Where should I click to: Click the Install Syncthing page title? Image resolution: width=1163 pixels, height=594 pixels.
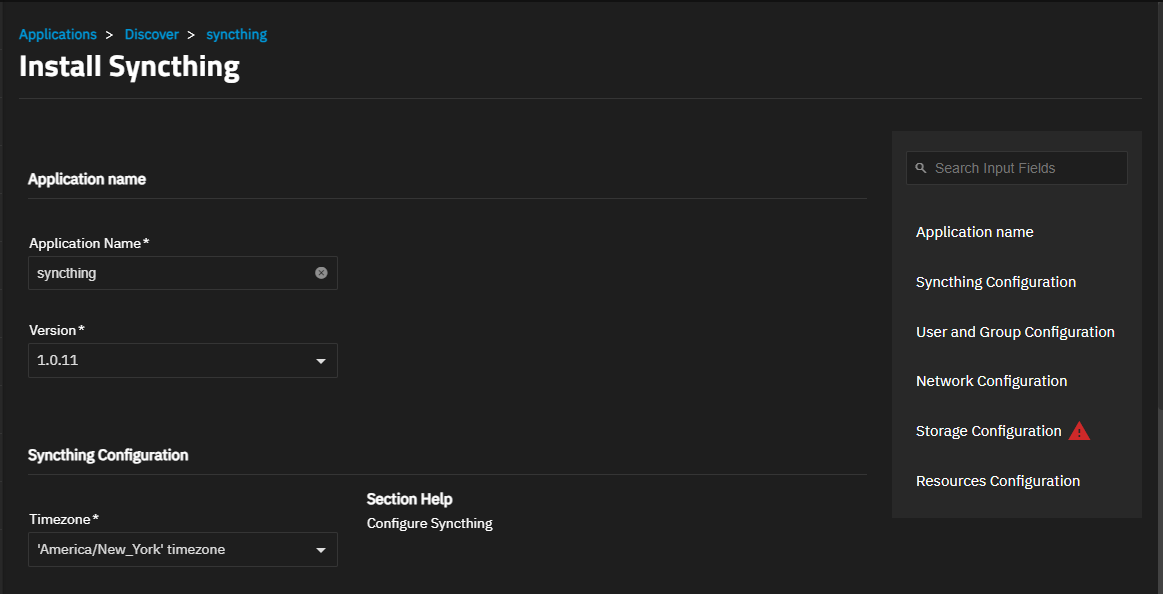pyautogui.click(x=129, y=67)
